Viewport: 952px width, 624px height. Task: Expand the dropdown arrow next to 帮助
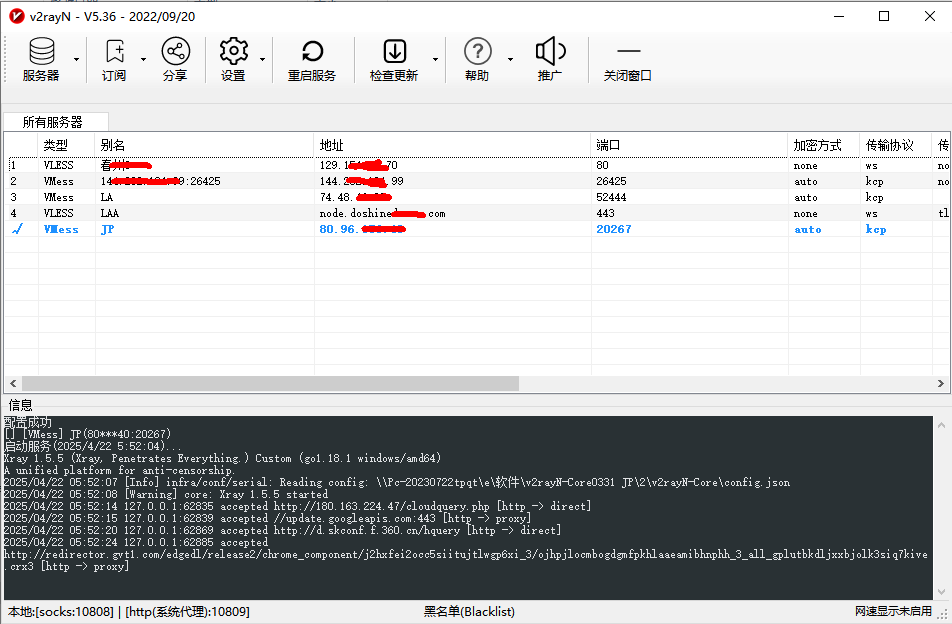click(x=510, y=59)
